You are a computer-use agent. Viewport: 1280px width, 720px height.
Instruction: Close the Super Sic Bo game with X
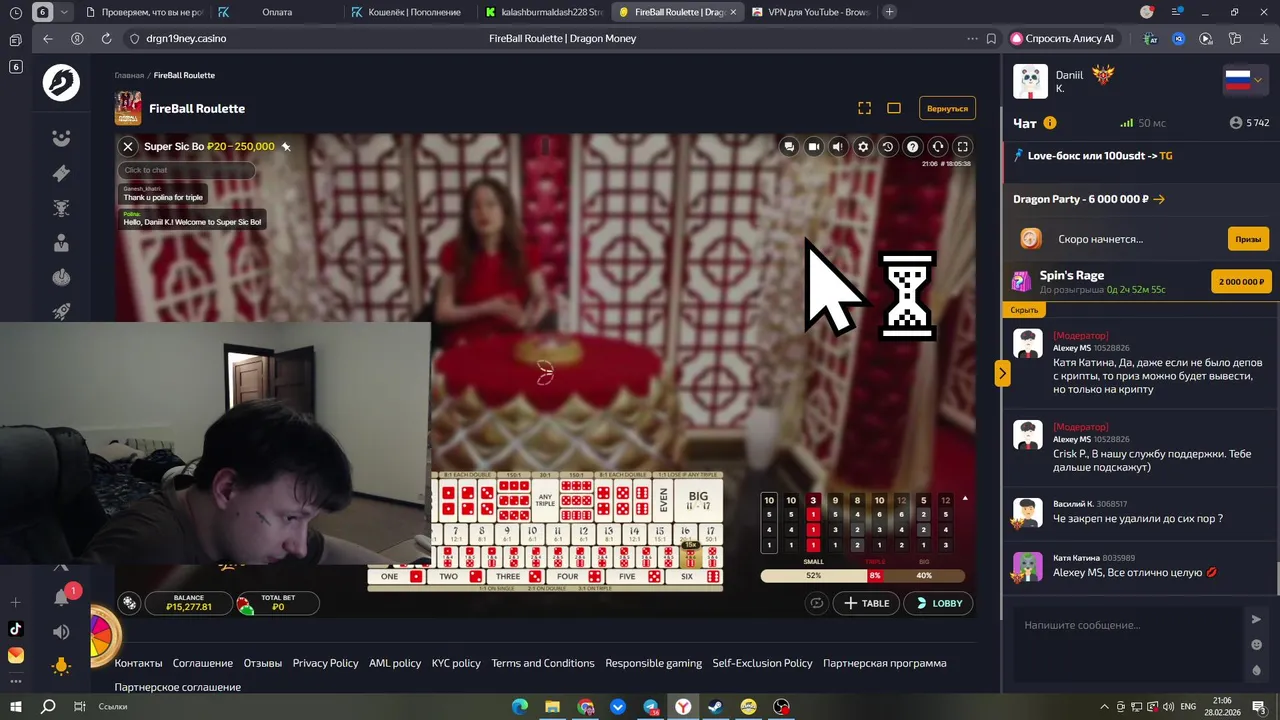128,147
